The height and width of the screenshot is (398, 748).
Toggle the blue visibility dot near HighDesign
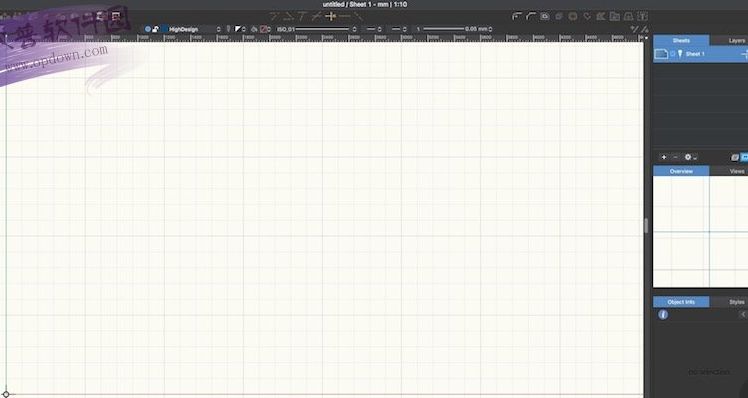coord(148,29)
